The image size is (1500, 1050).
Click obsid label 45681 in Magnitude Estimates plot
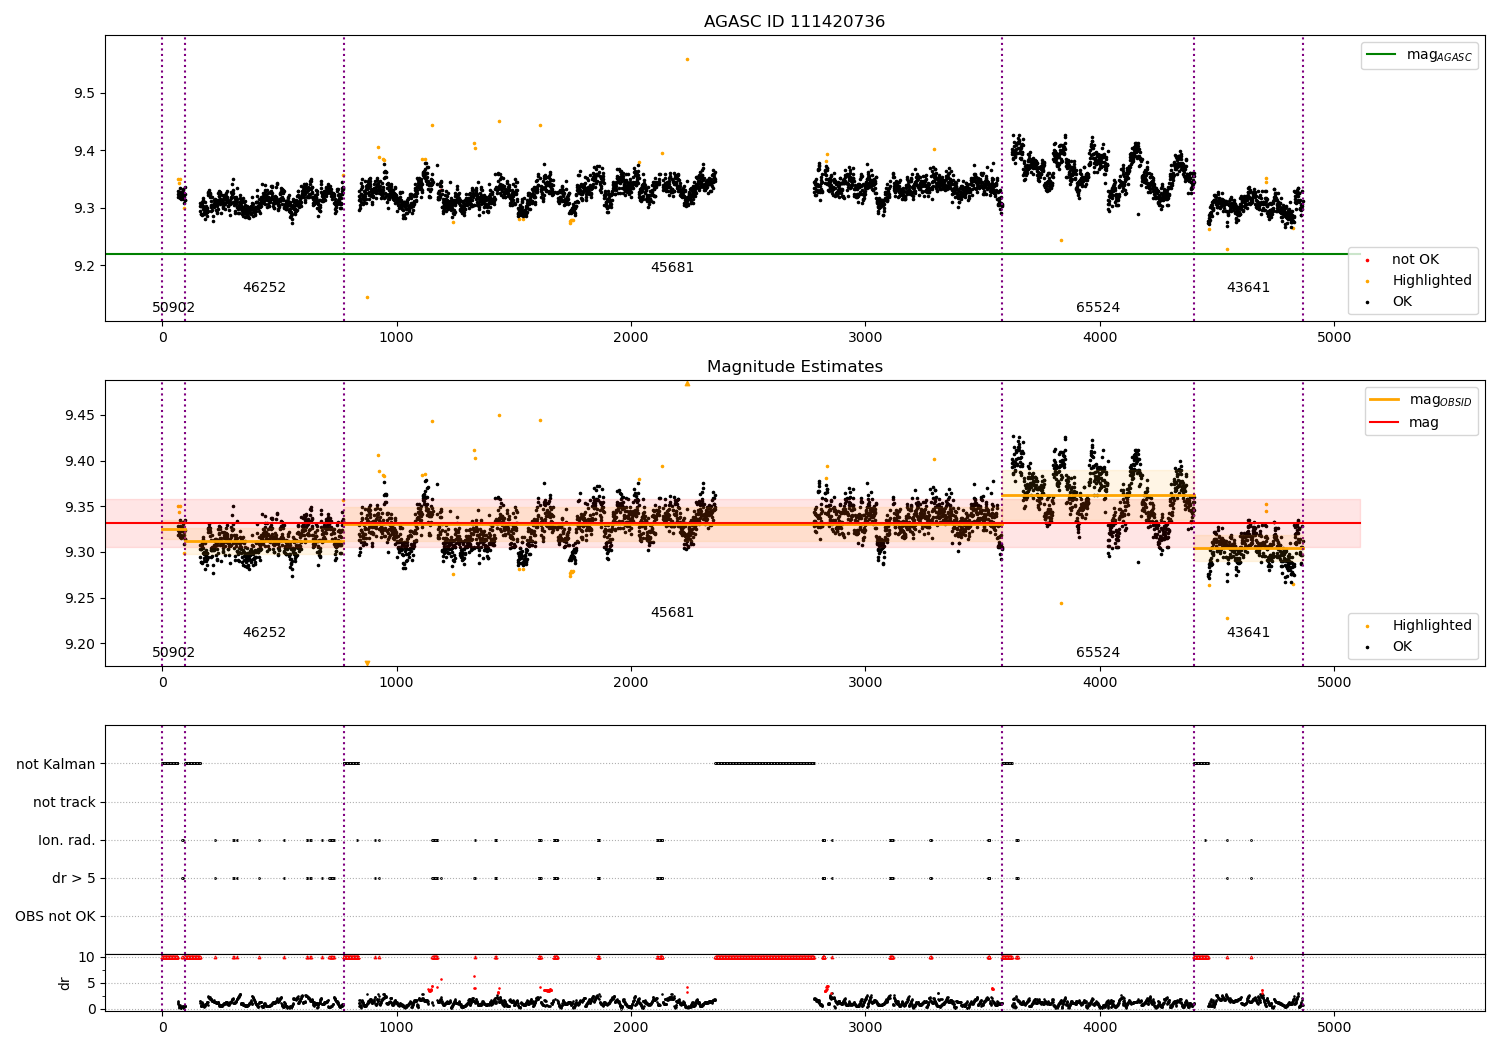pos(672,613)
